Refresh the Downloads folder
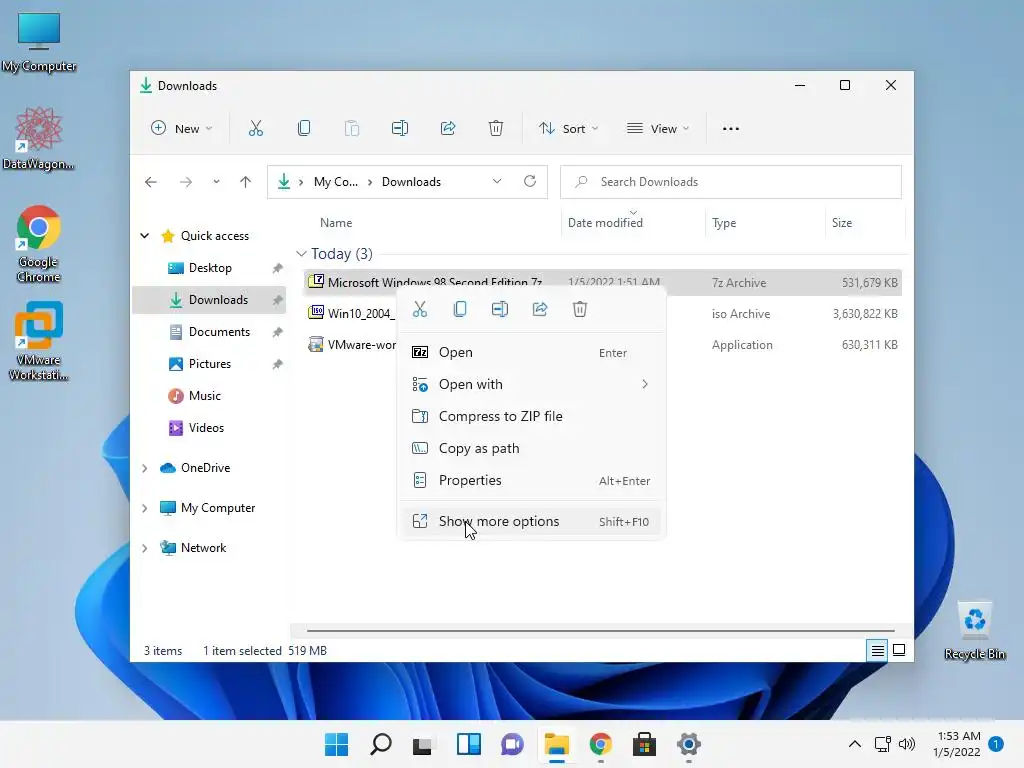The height and width of the screenshot is (768, 1024). (x=530, y=182)
